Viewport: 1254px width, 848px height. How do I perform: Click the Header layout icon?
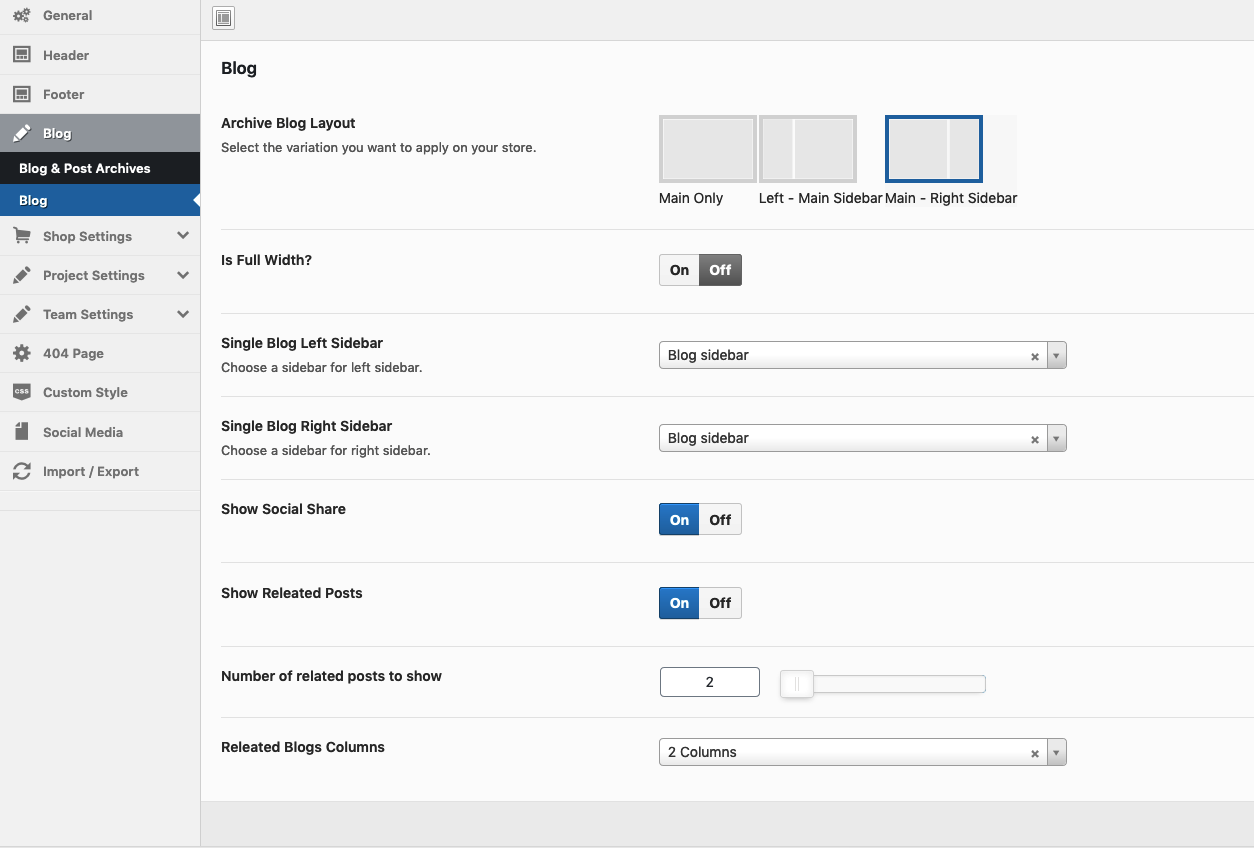(x=21, y=55)
